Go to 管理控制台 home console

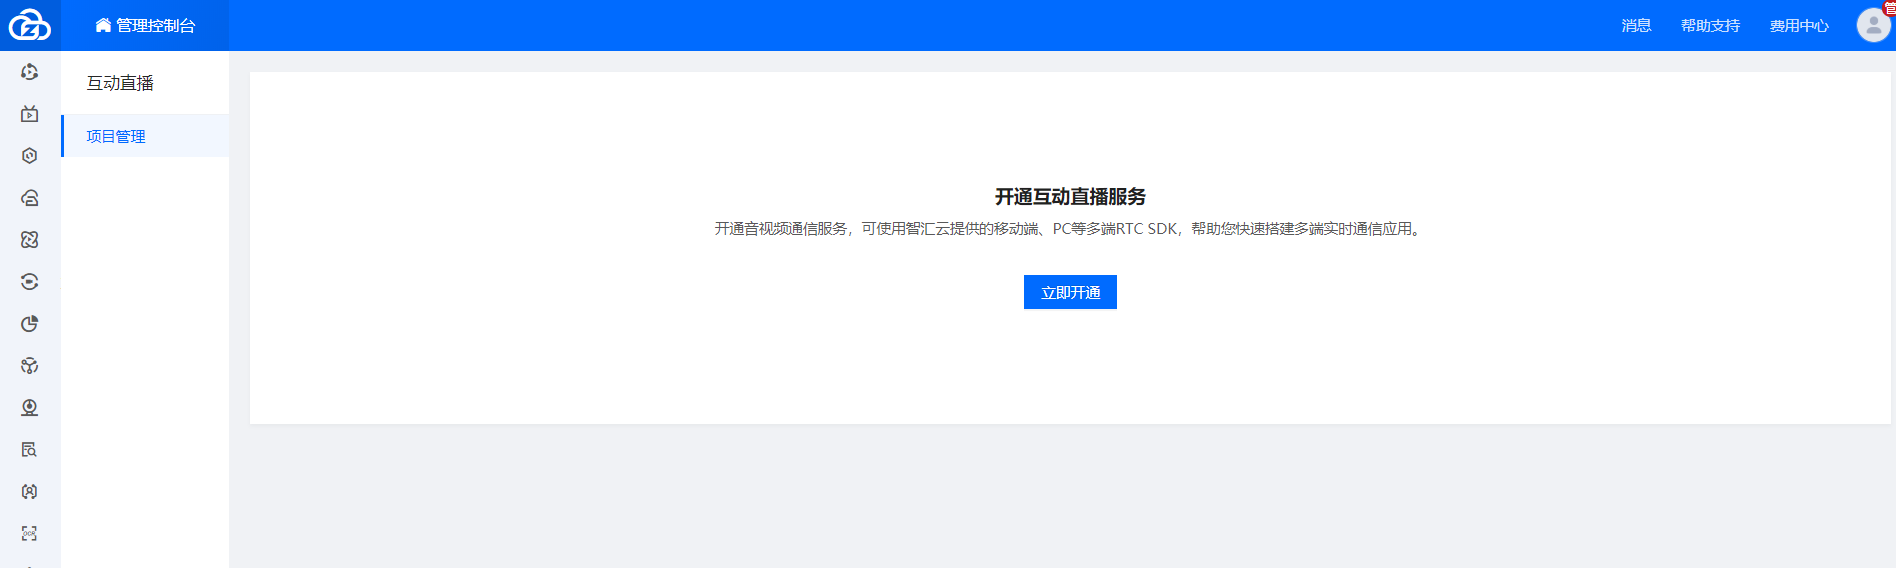(x=145, y=25)
